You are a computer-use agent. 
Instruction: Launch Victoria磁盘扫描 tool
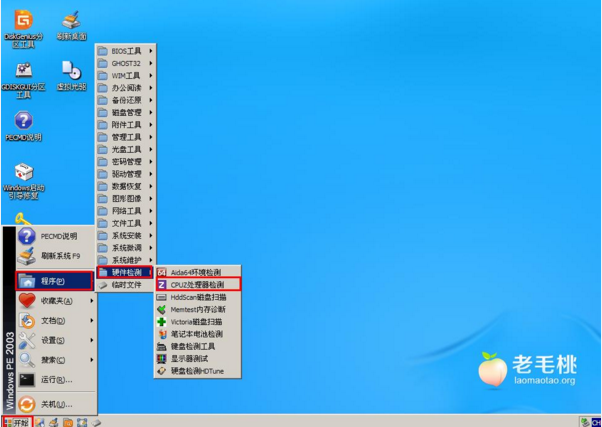click(x=197, y=322)
